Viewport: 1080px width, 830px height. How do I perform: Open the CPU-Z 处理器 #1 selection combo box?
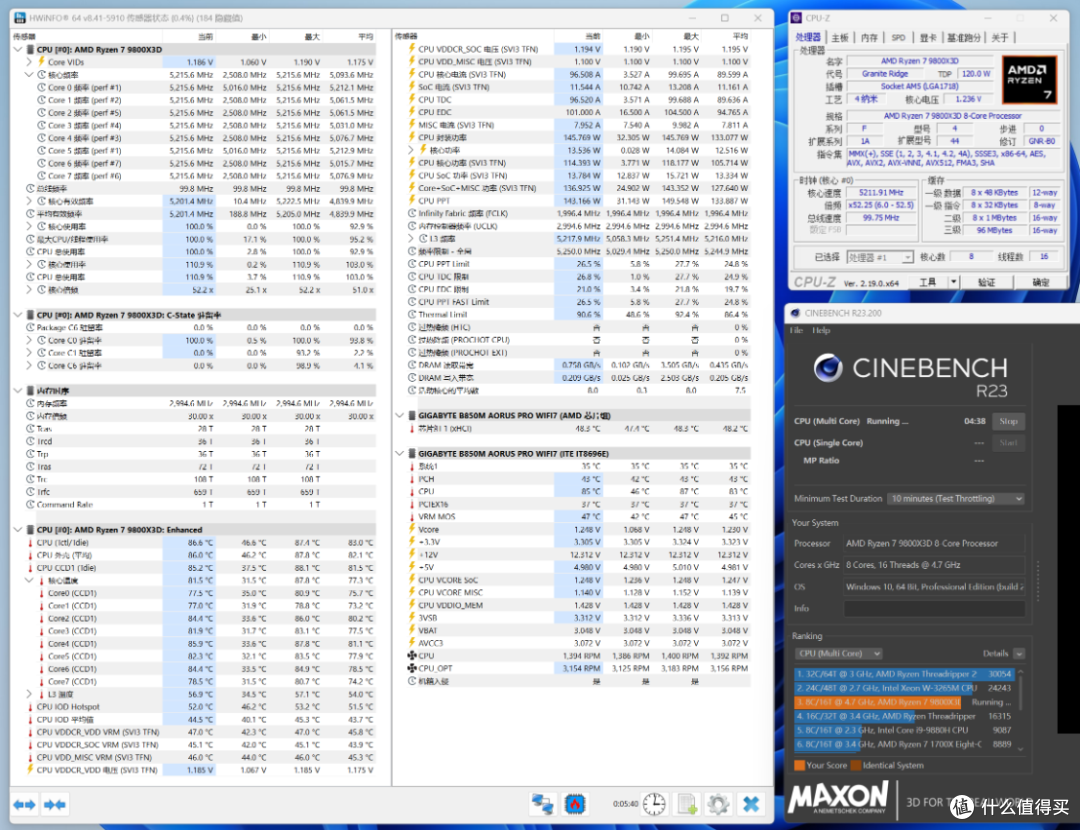[x=880, y=257]
